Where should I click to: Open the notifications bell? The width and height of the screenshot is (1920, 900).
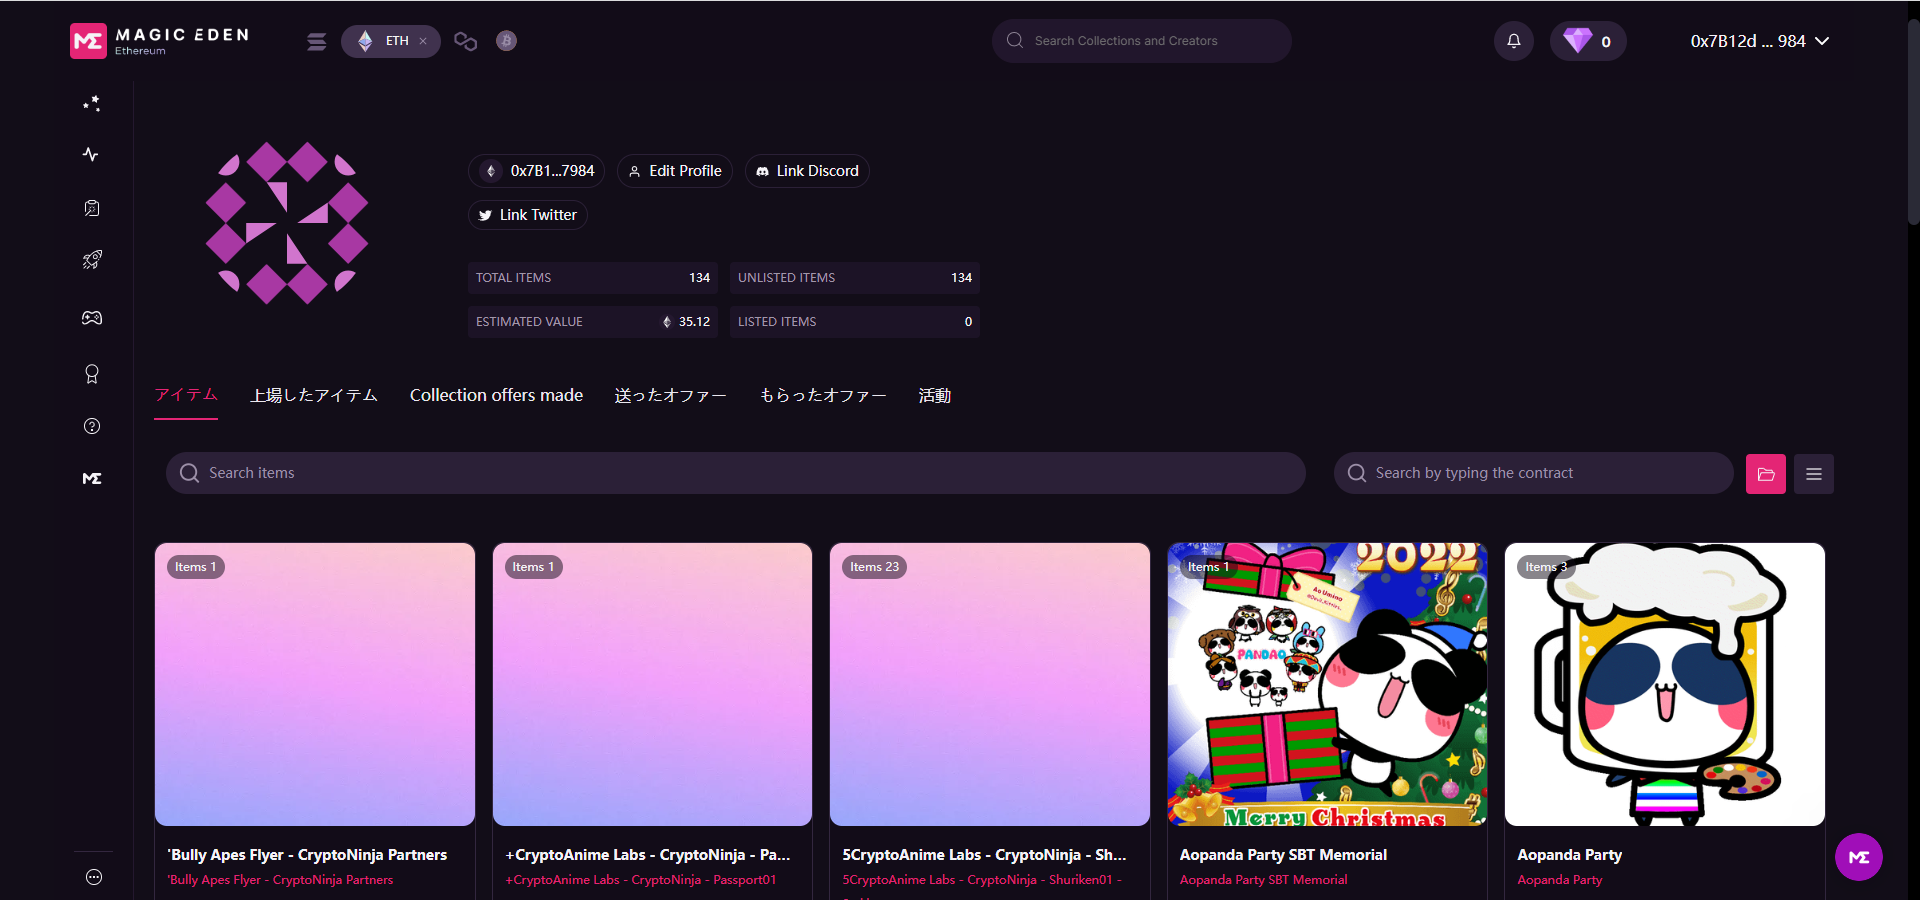(1514, 41)
